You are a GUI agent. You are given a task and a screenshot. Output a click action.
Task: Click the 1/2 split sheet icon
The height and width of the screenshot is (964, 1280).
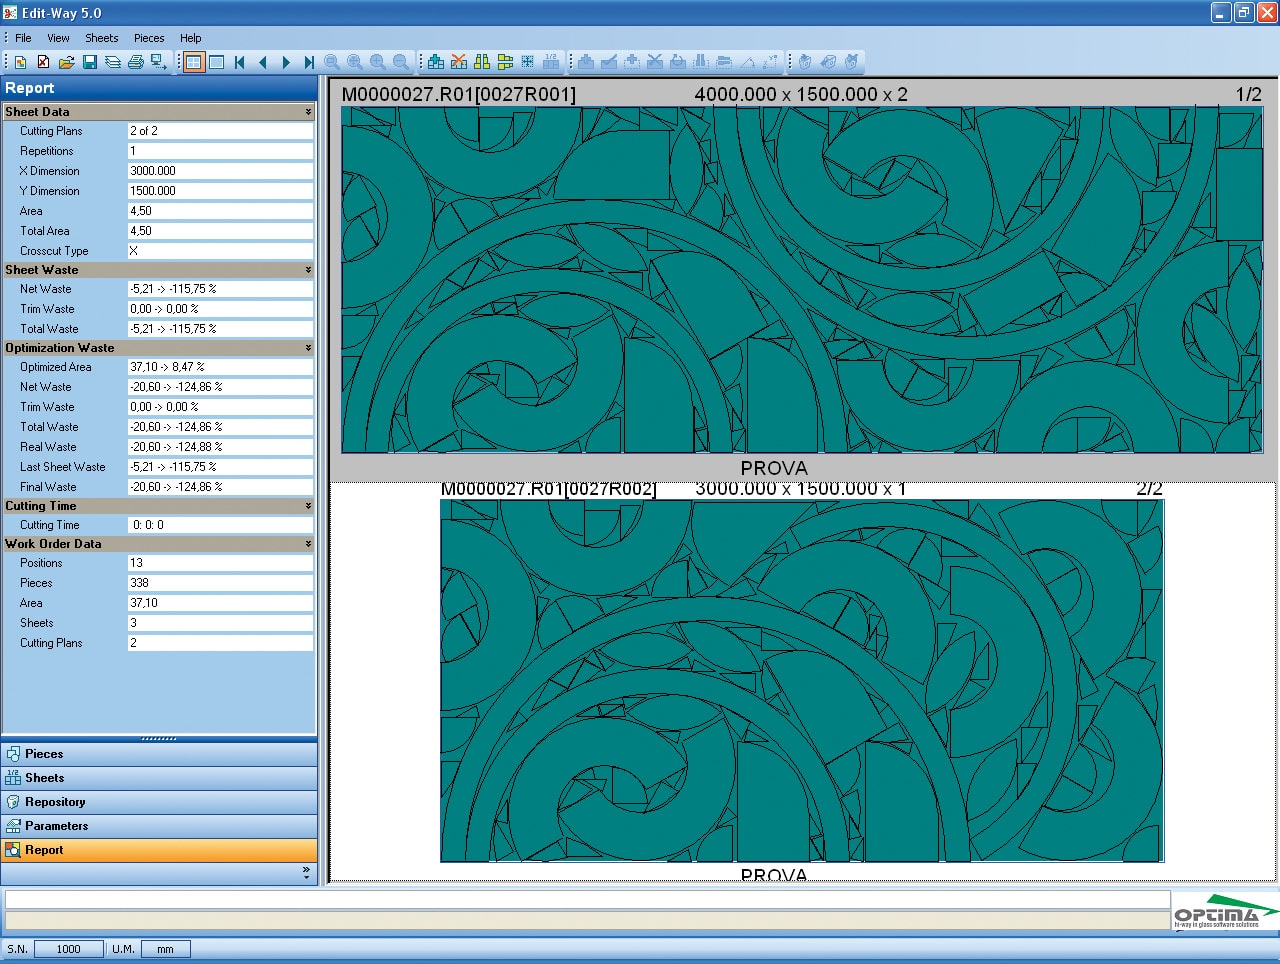pyautogui.click(x=551, y=62)
